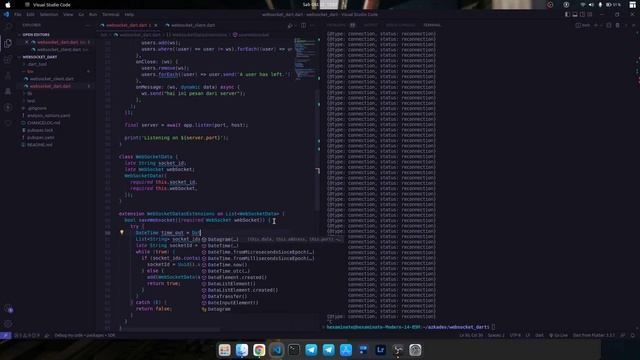The height and width of the screenshot is (360, 640).
Task: Click the split terminal icon
Action: 609,25
